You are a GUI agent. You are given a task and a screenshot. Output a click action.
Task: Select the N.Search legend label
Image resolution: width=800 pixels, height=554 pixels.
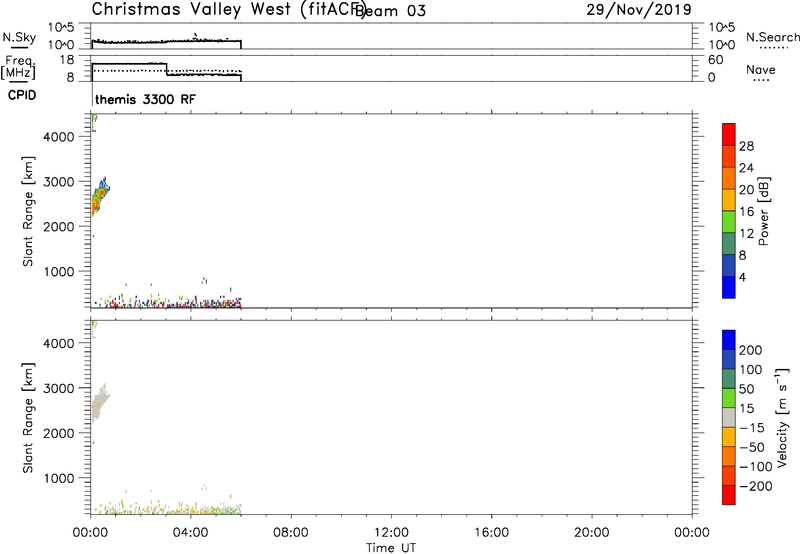click(773, 37)
